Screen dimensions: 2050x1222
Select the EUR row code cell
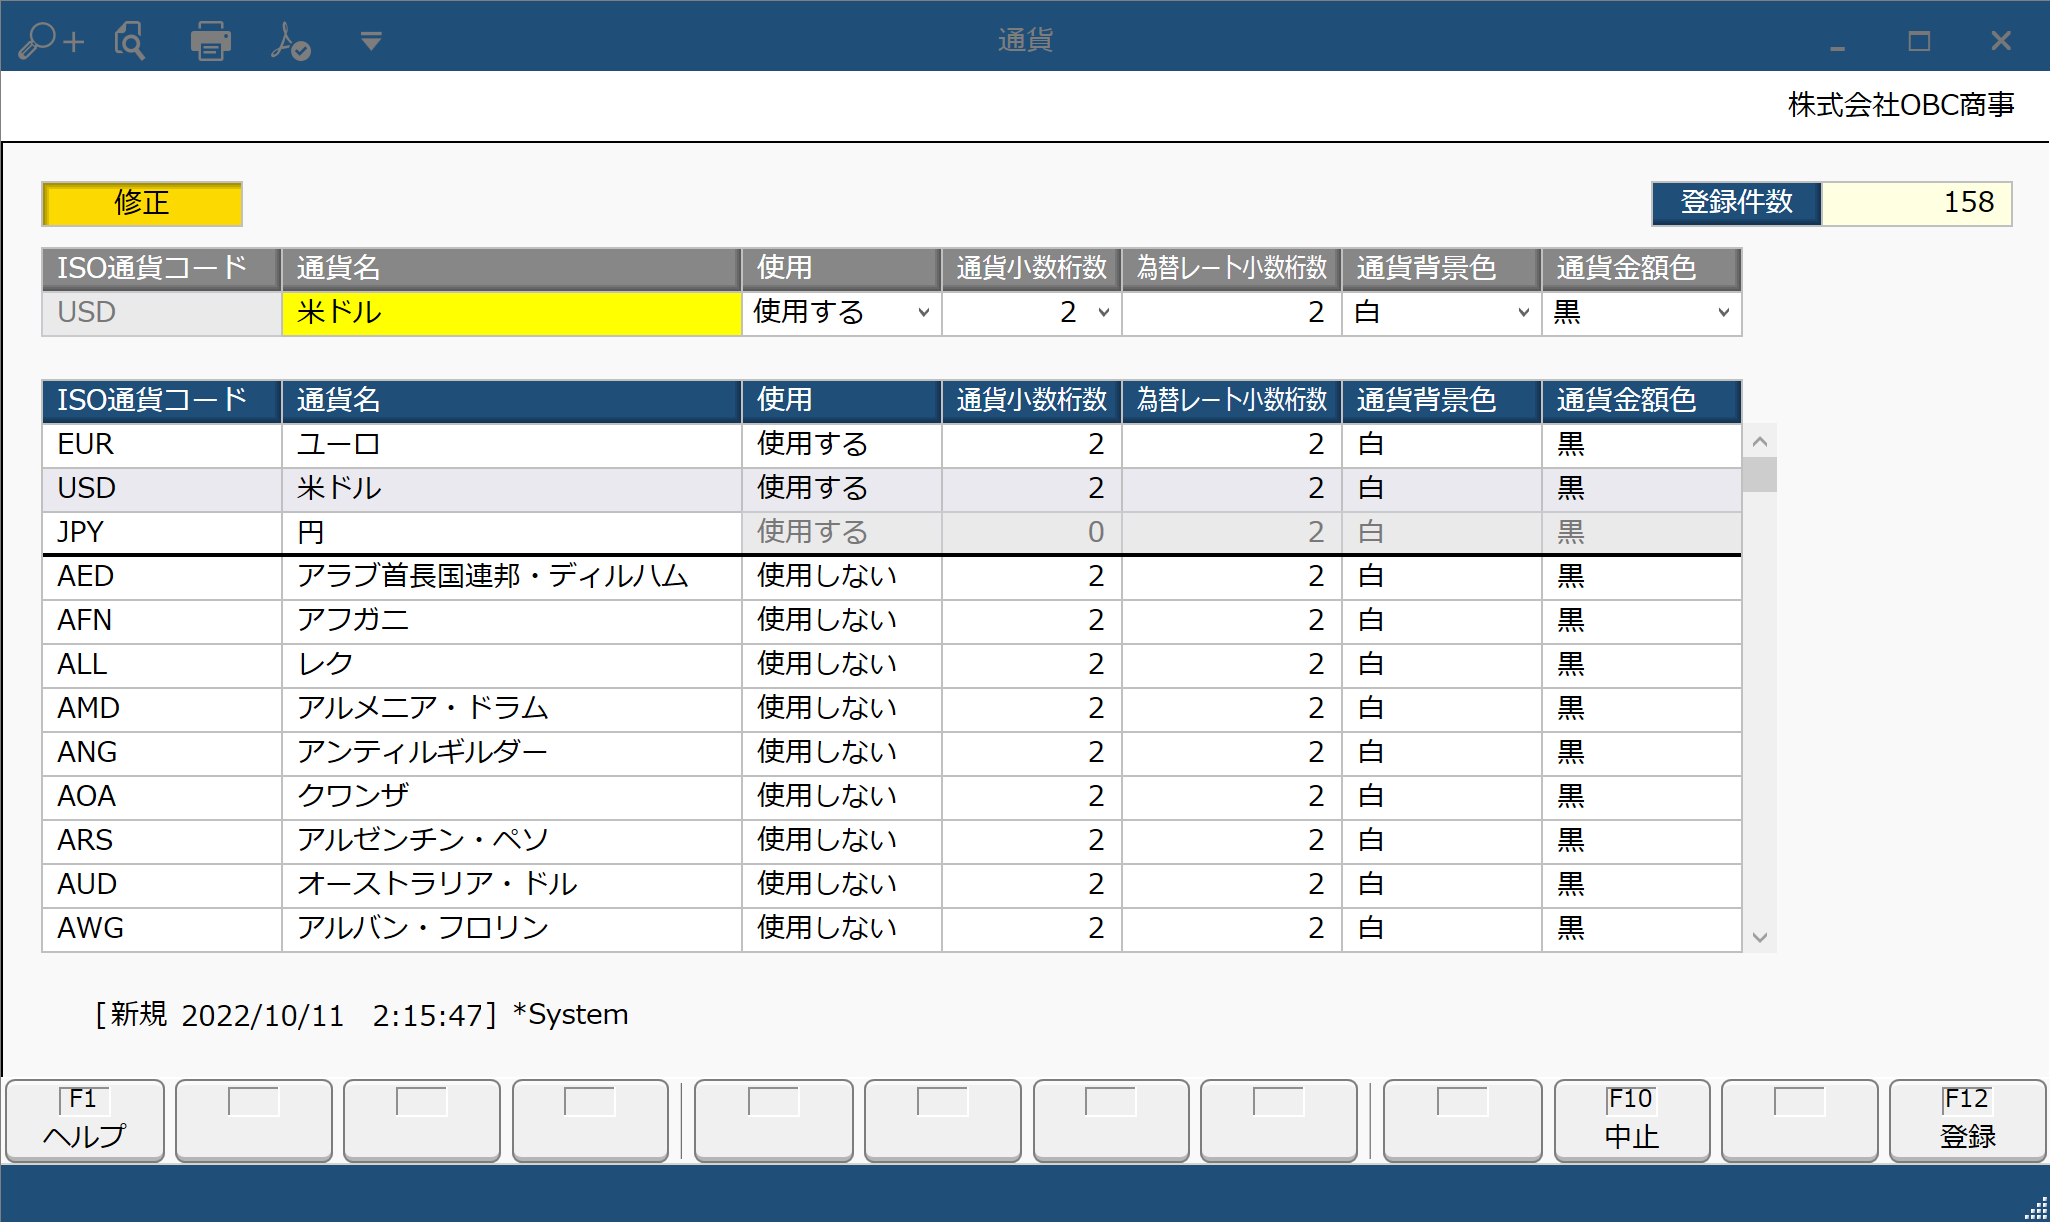pos(162,445)
